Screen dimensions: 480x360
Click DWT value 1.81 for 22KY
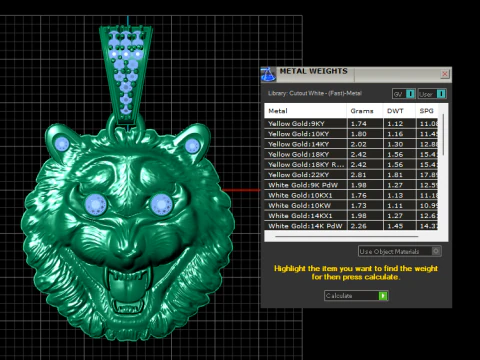tap(395, 175)
